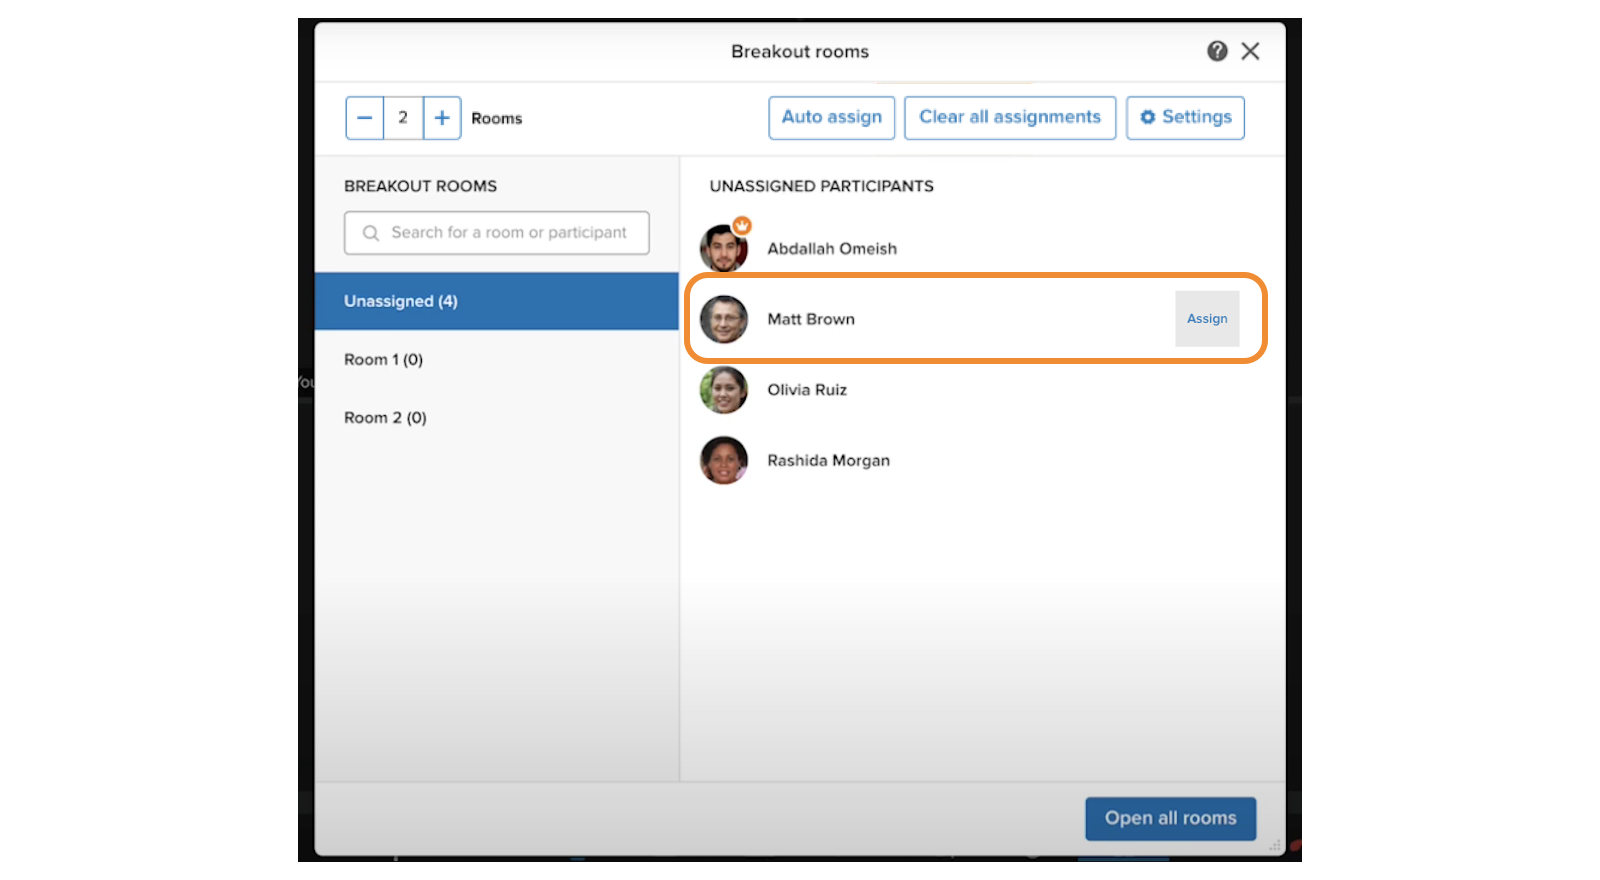Decrease the number of rooms with minus
The height and width of the screenshot is (880, 1600).
point(365,118)
